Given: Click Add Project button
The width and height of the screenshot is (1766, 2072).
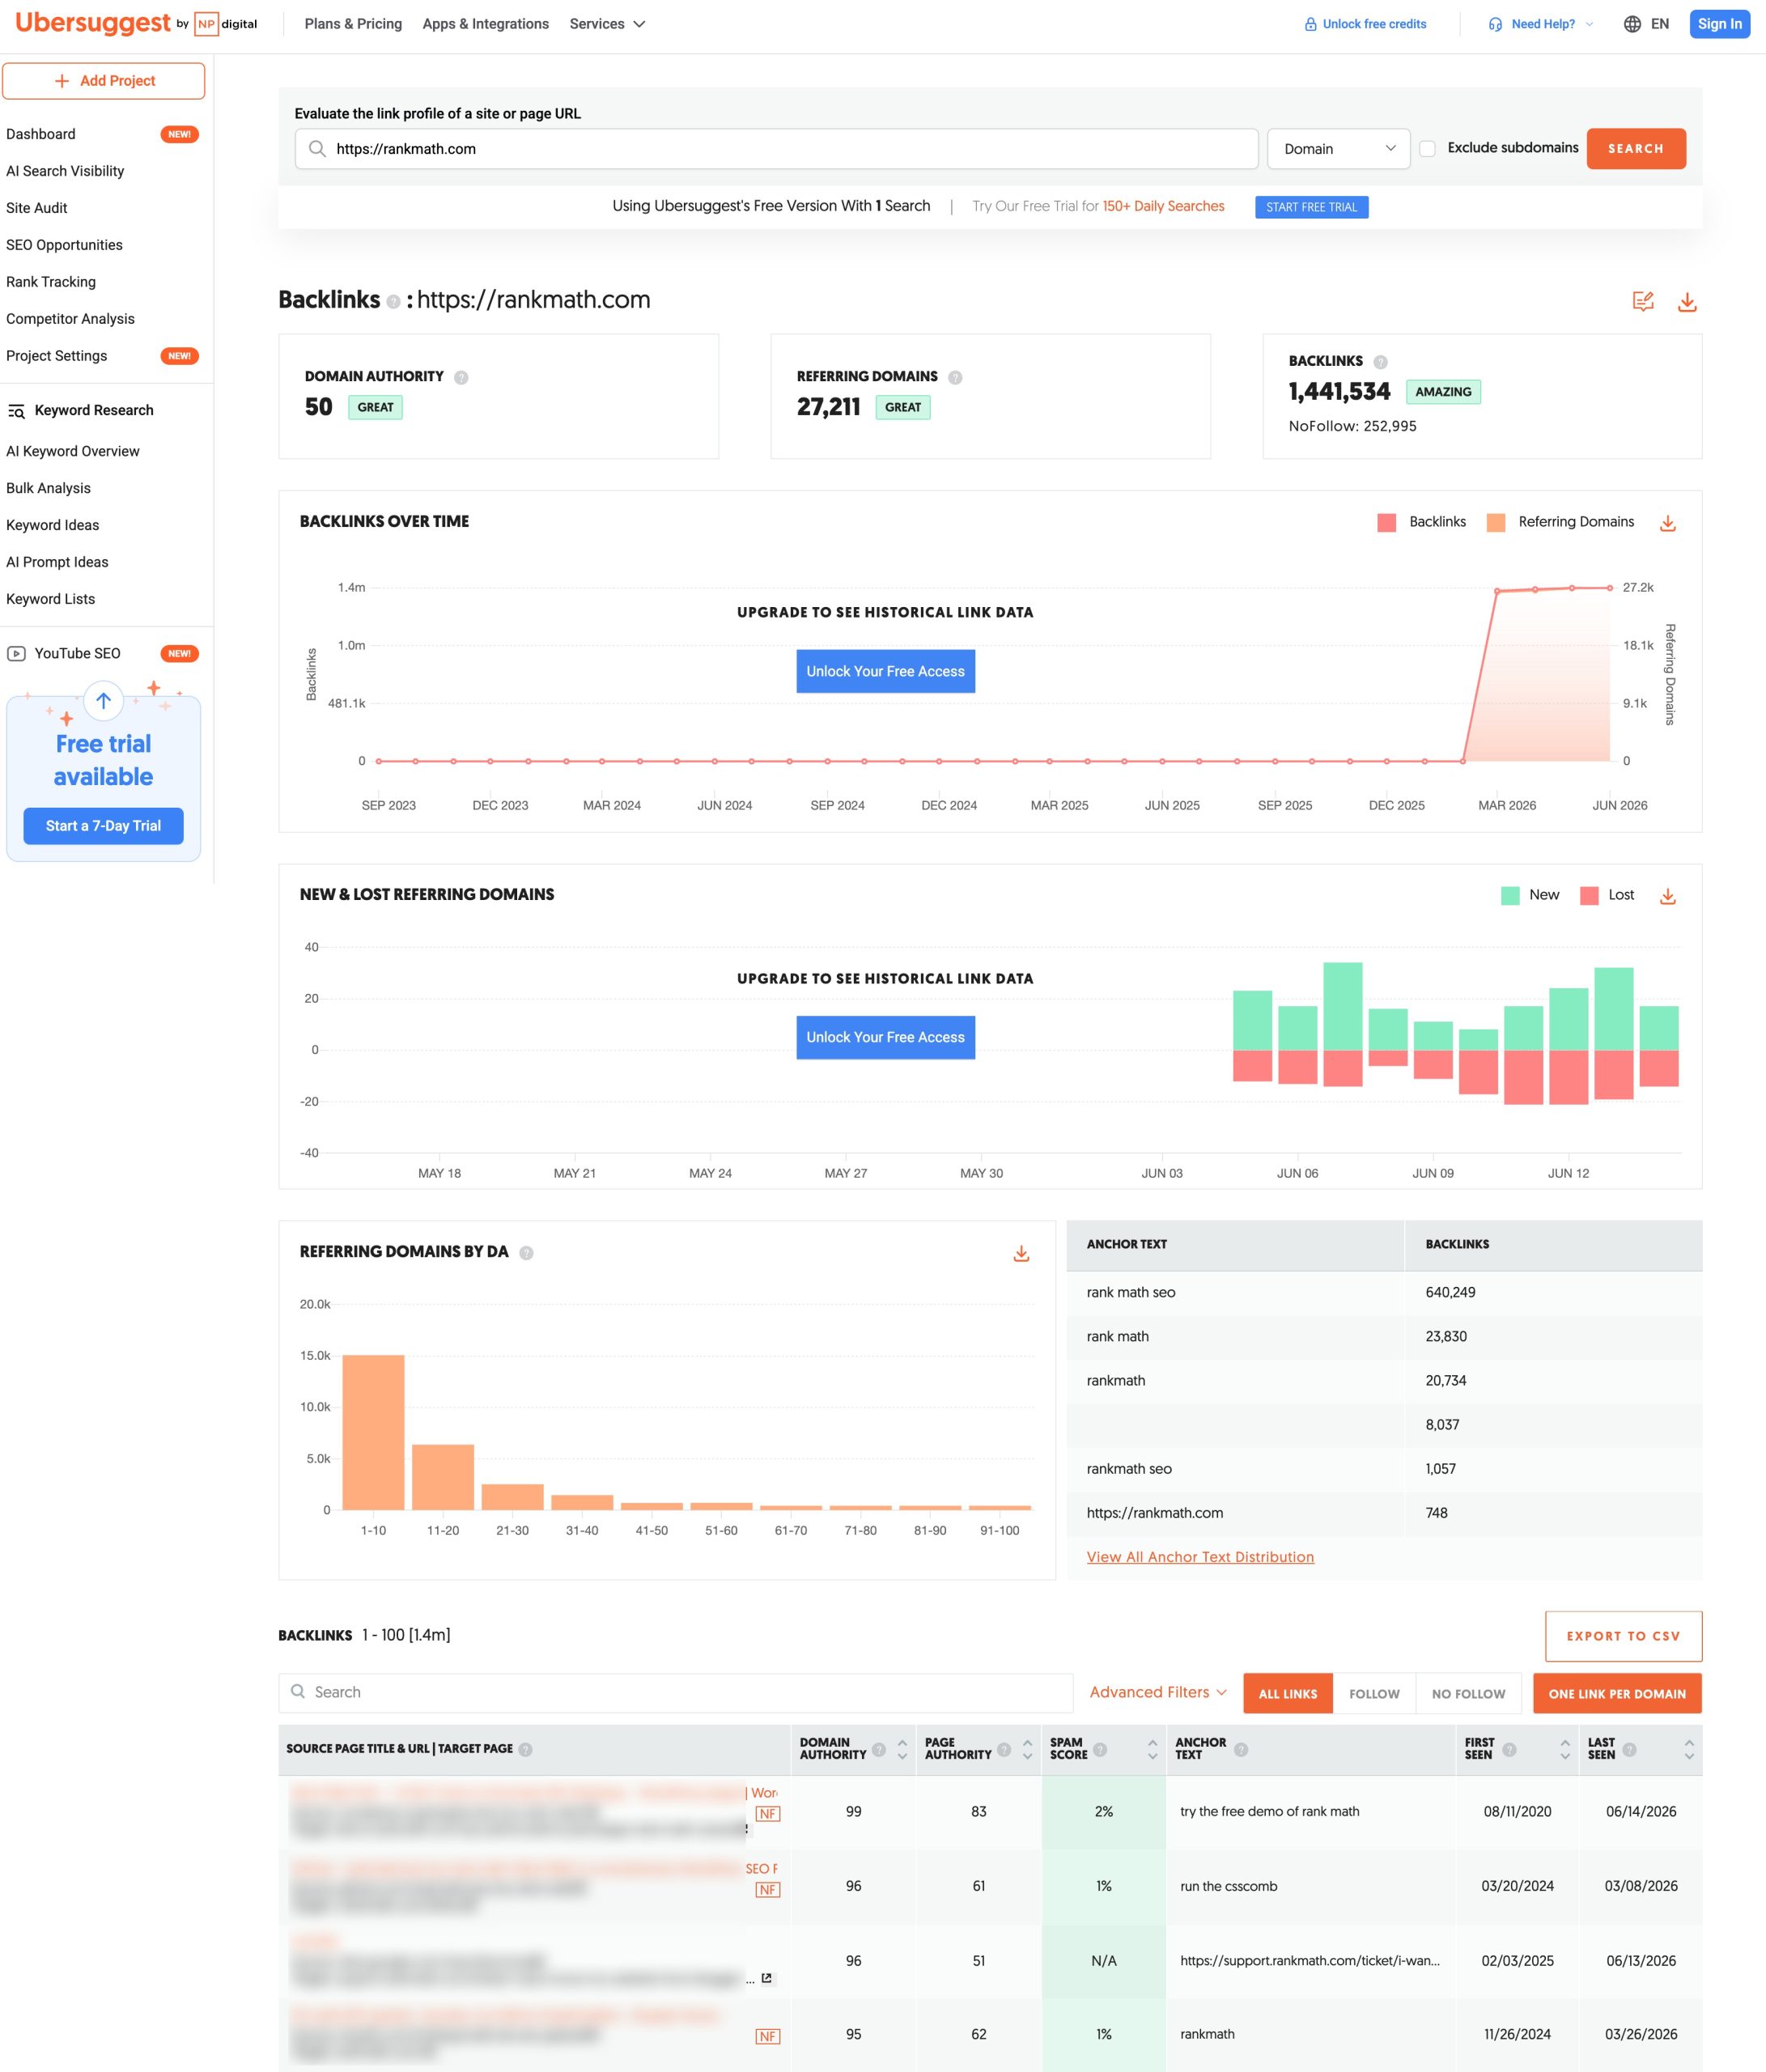Looking at the screenshot, I should coord(104,81).
